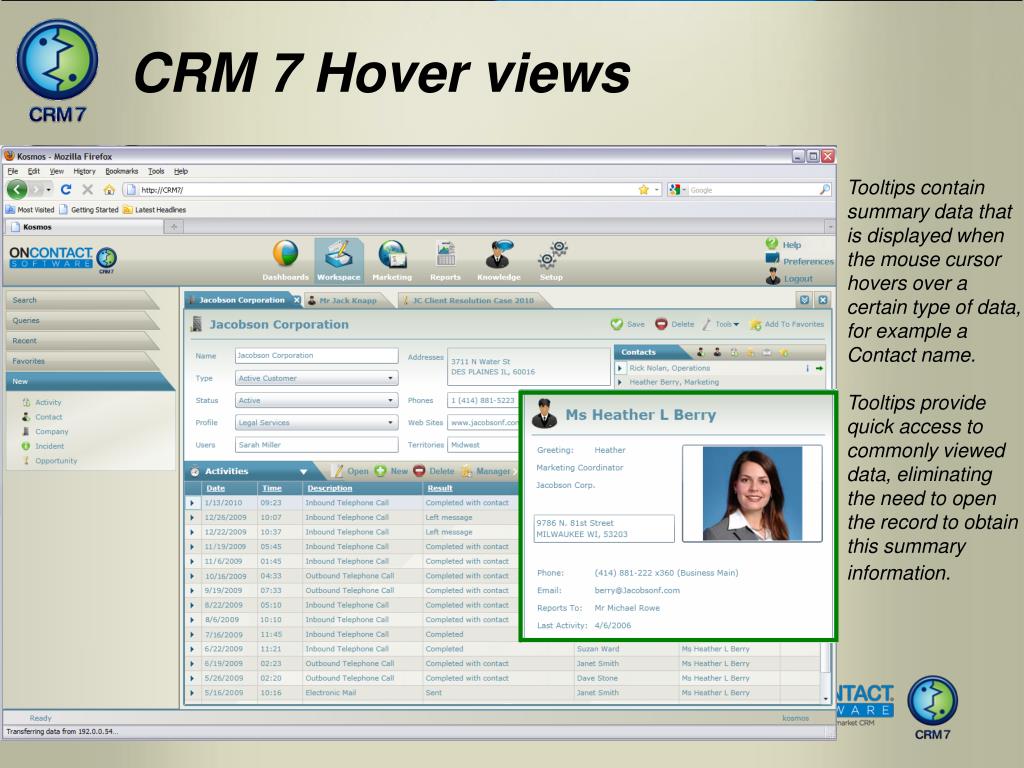1024x768 pixels.
Task: Open the Workspace module icon
Action: (x=338, y=261)
